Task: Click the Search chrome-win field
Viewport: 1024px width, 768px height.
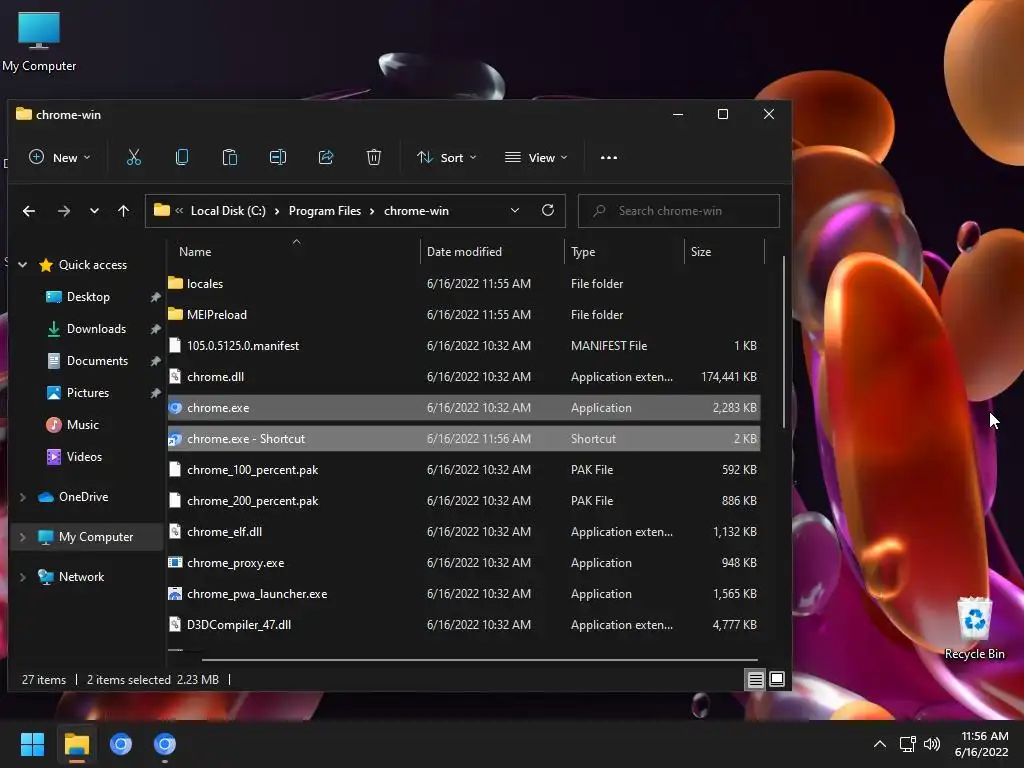Action: 679,211
